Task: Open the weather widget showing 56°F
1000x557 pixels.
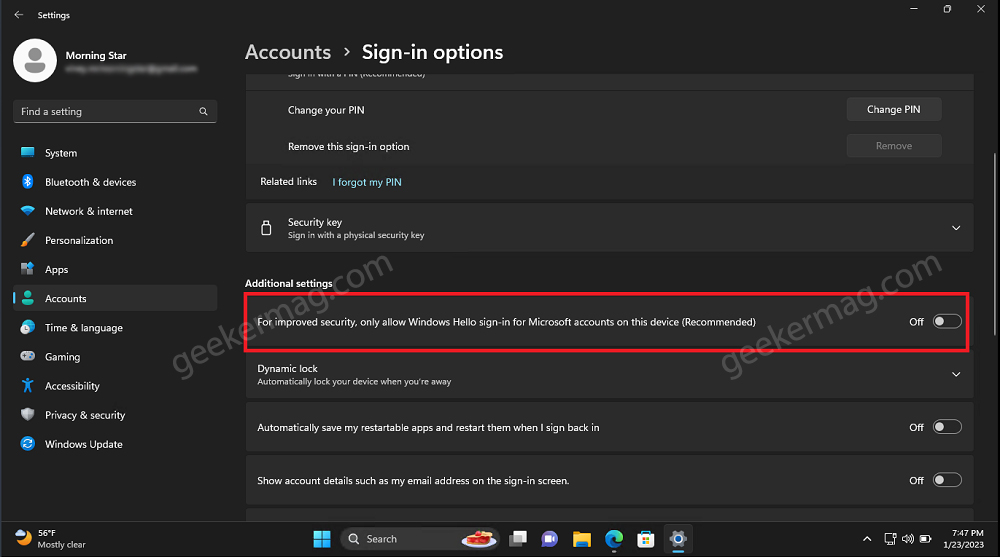Action: click(x=50, y=538)
